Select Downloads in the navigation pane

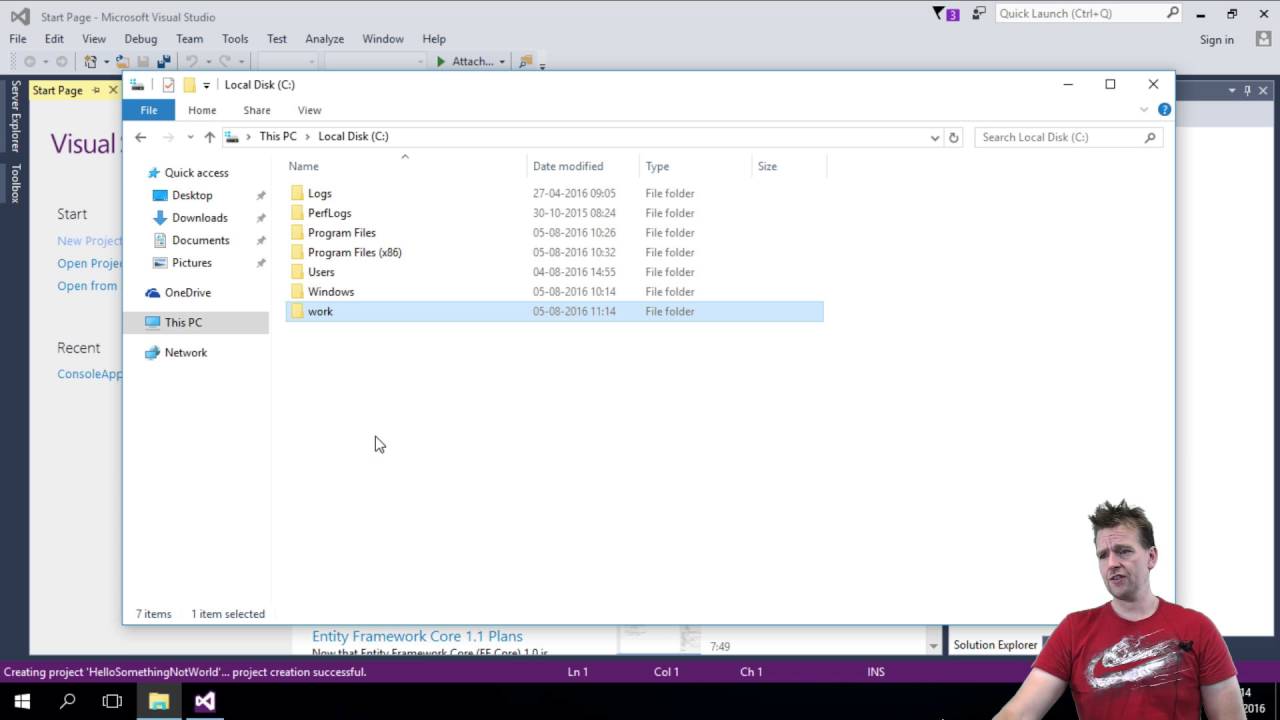198,218
